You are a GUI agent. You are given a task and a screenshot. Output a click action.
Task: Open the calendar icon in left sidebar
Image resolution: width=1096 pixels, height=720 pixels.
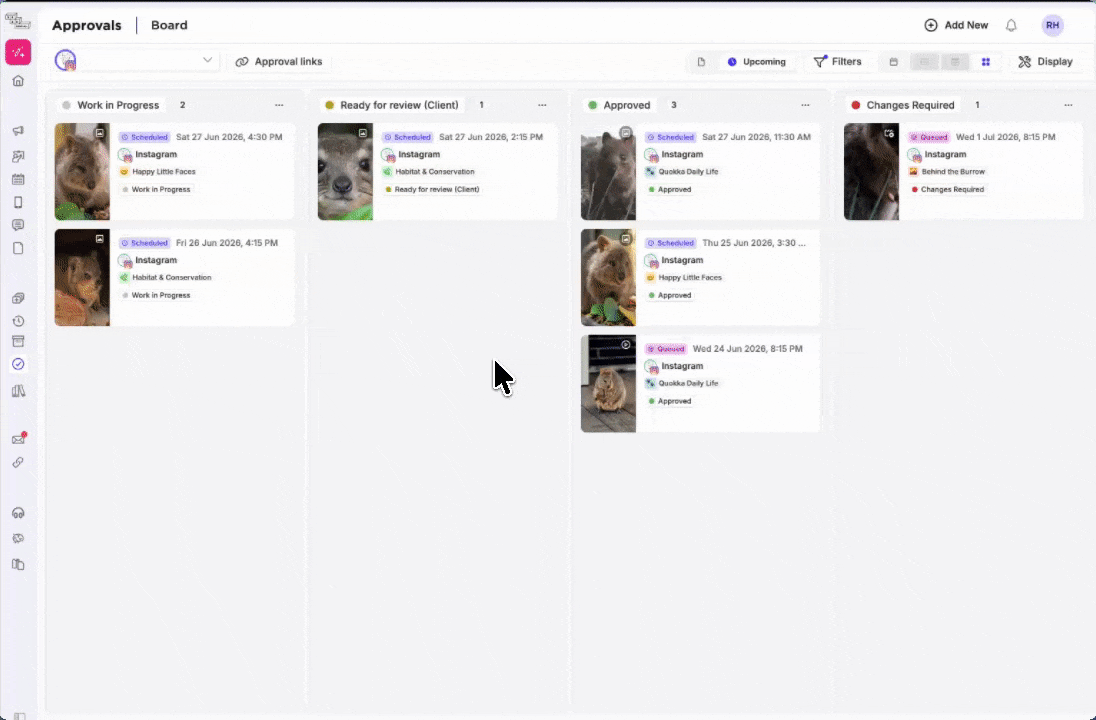click(x=18, y=179)
